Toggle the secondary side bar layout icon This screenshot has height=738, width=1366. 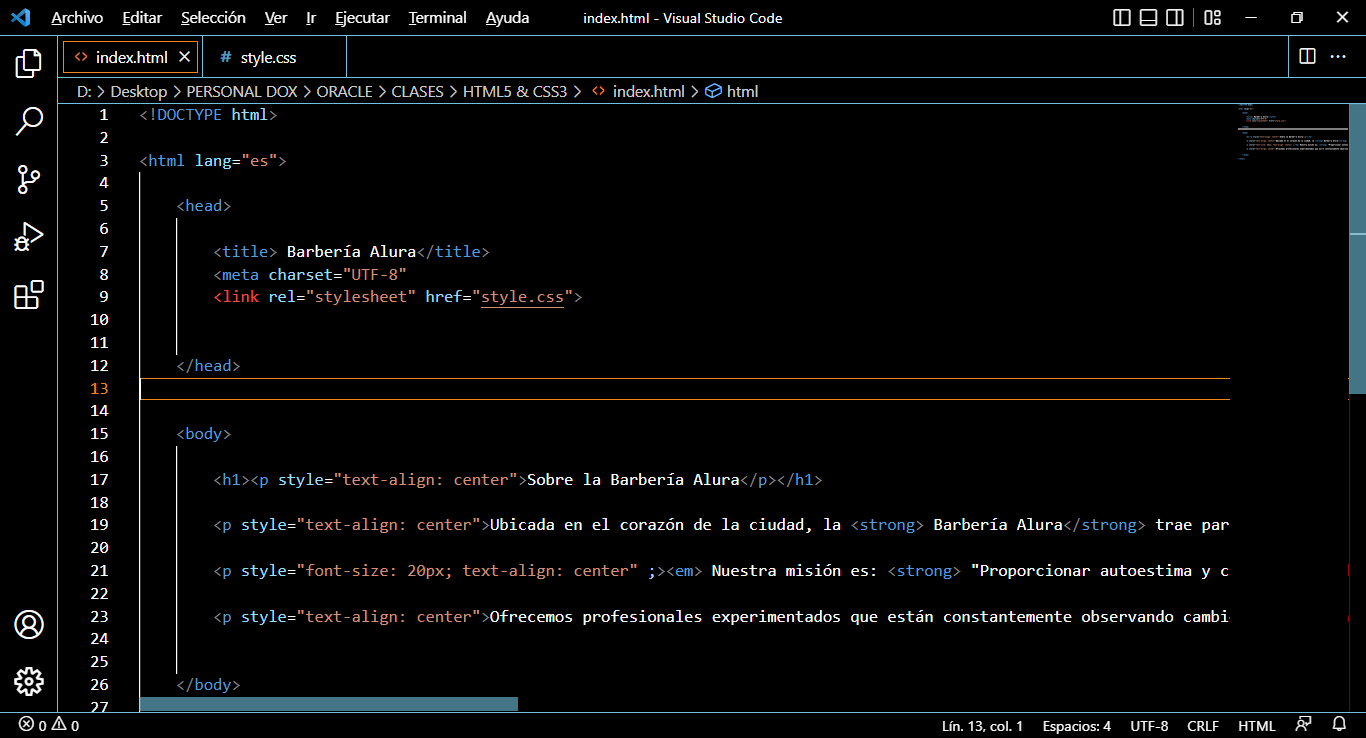pyautogui.click(x=1175, y=18)
